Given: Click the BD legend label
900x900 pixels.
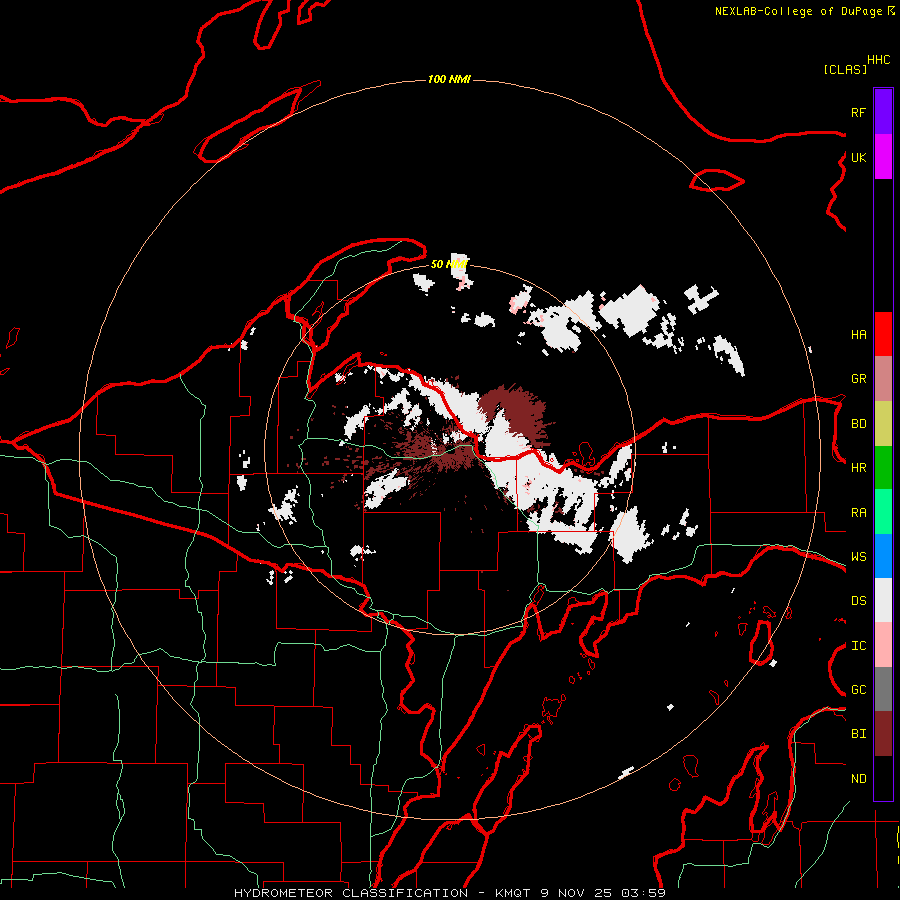Looking at the screenshot, I should [x=858, y=424].
